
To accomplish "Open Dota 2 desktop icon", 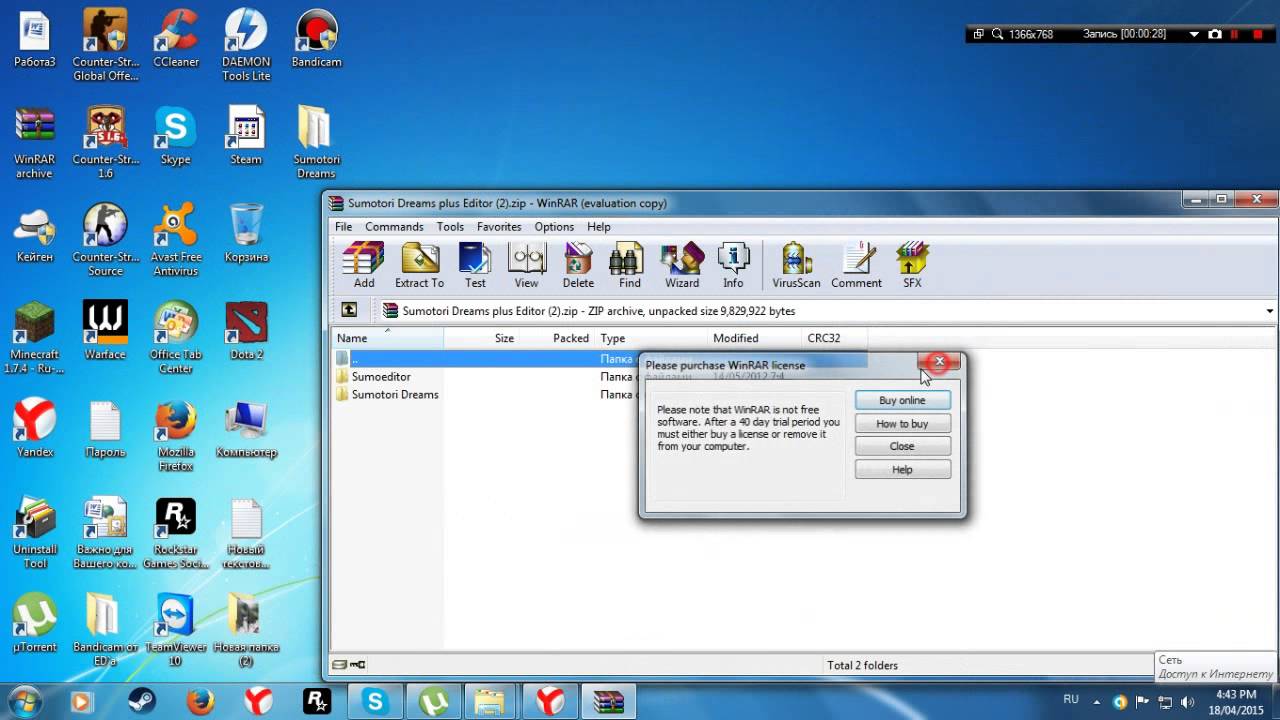I will click(246, 331).
